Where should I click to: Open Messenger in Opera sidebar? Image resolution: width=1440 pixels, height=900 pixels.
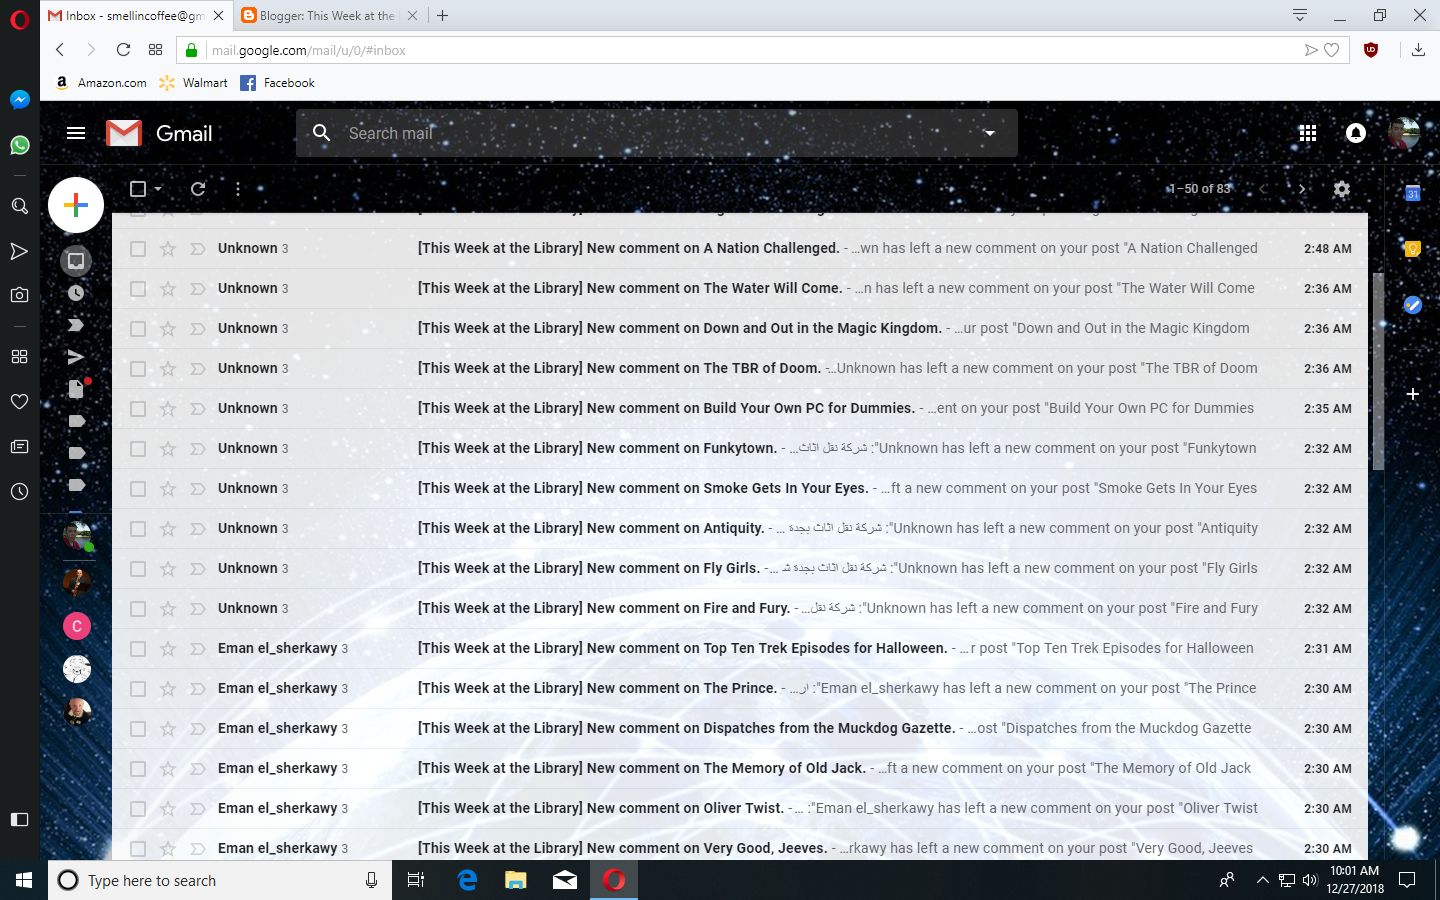tap(19, 99)
